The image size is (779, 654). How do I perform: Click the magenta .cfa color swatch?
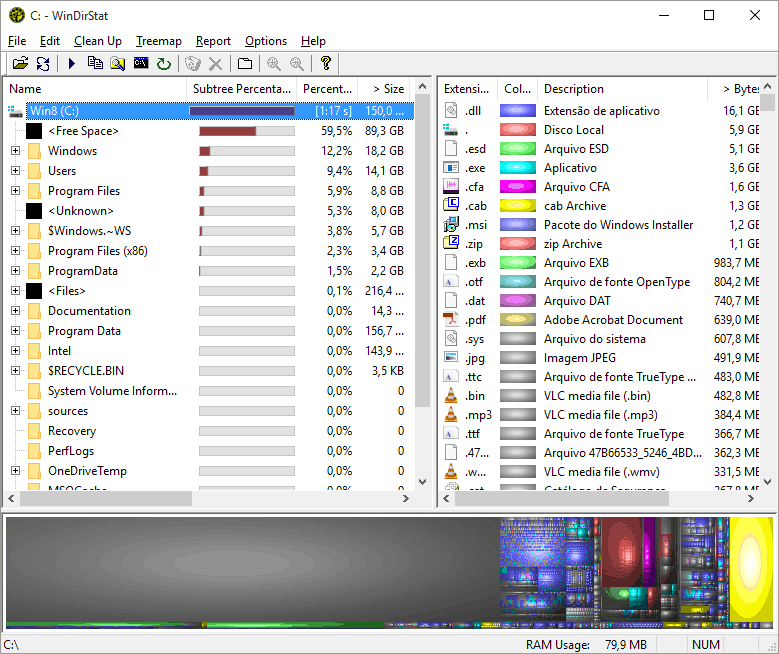tap(518, 186)
